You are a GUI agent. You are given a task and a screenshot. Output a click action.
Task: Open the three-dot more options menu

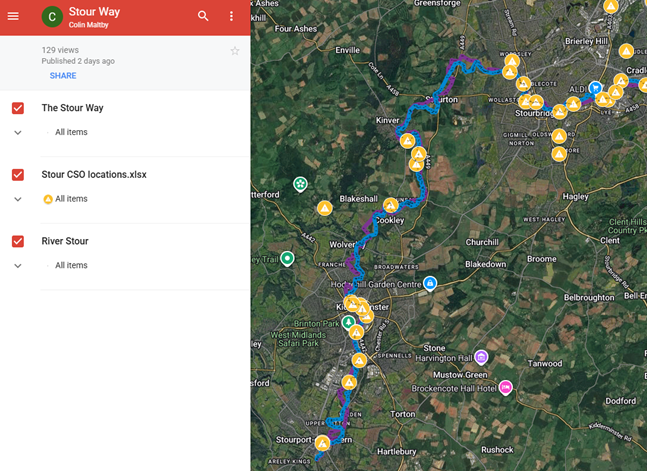point(232,16)
